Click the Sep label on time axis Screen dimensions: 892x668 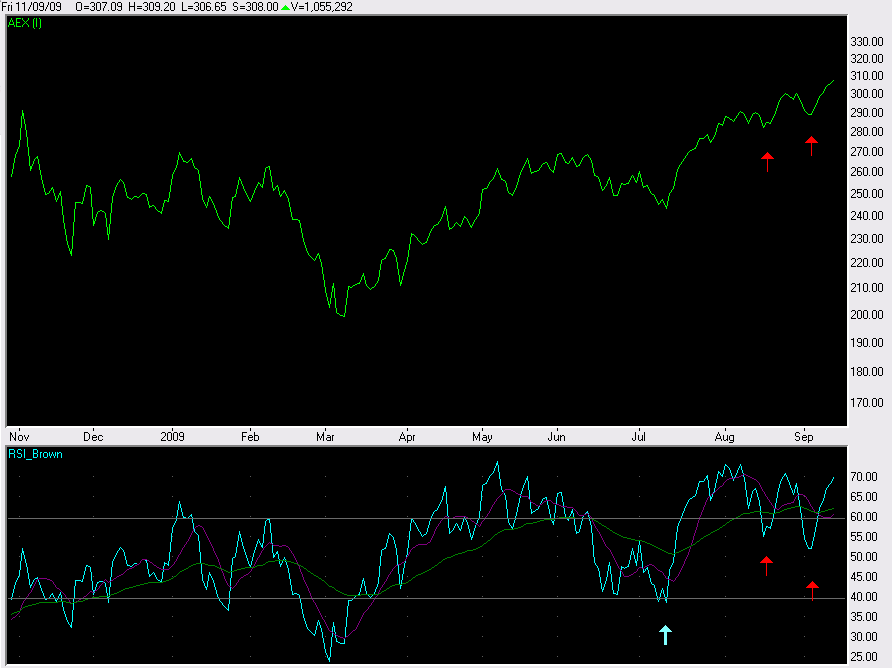click(803, 437)
